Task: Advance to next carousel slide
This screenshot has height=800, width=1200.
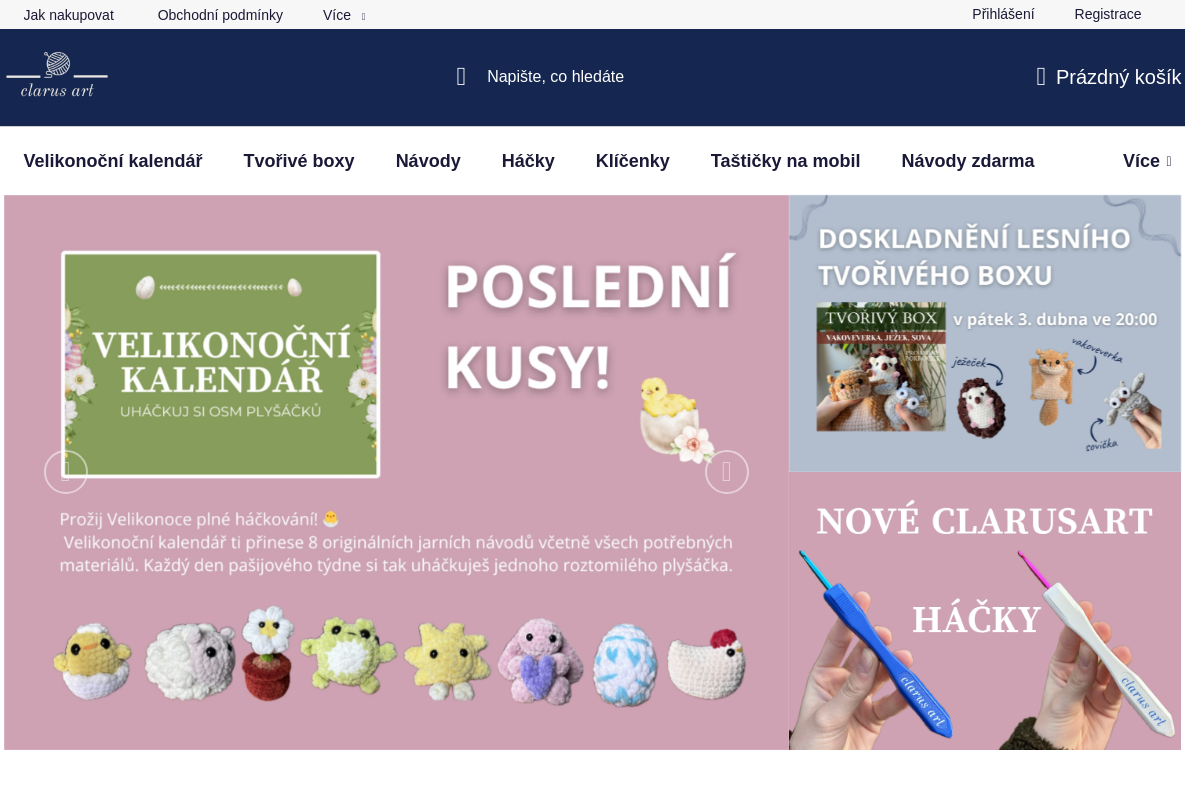Action: tap(727, 472)
